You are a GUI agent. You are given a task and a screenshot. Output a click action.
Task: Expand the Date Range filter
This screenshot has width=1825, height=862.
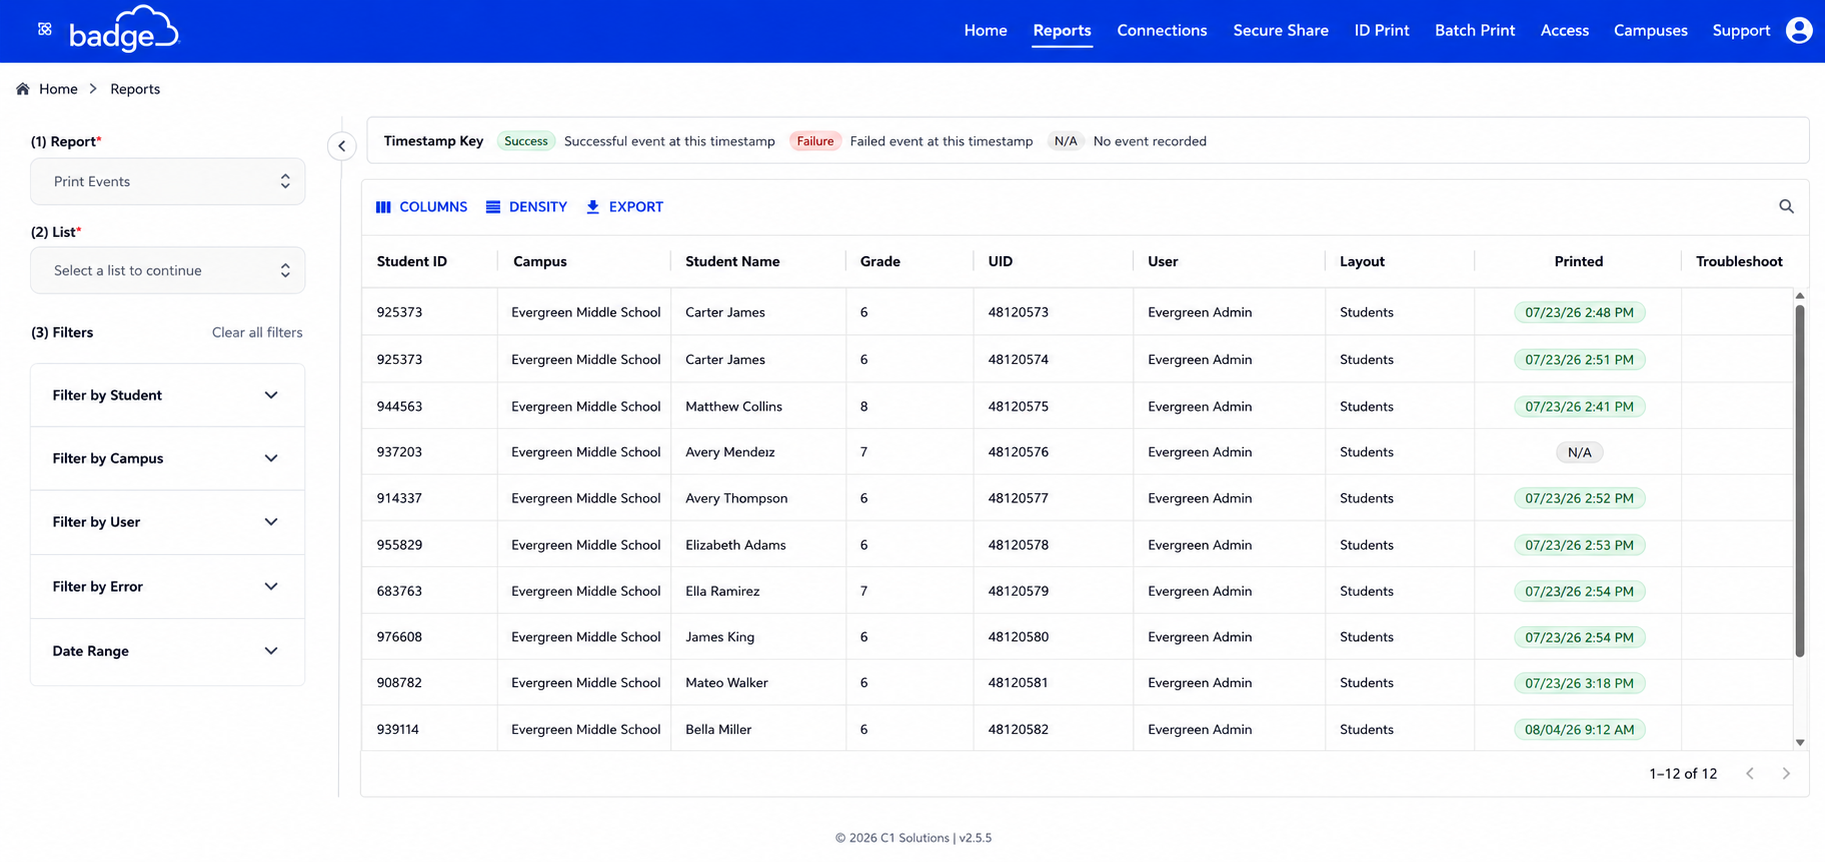tap(167, 651)
